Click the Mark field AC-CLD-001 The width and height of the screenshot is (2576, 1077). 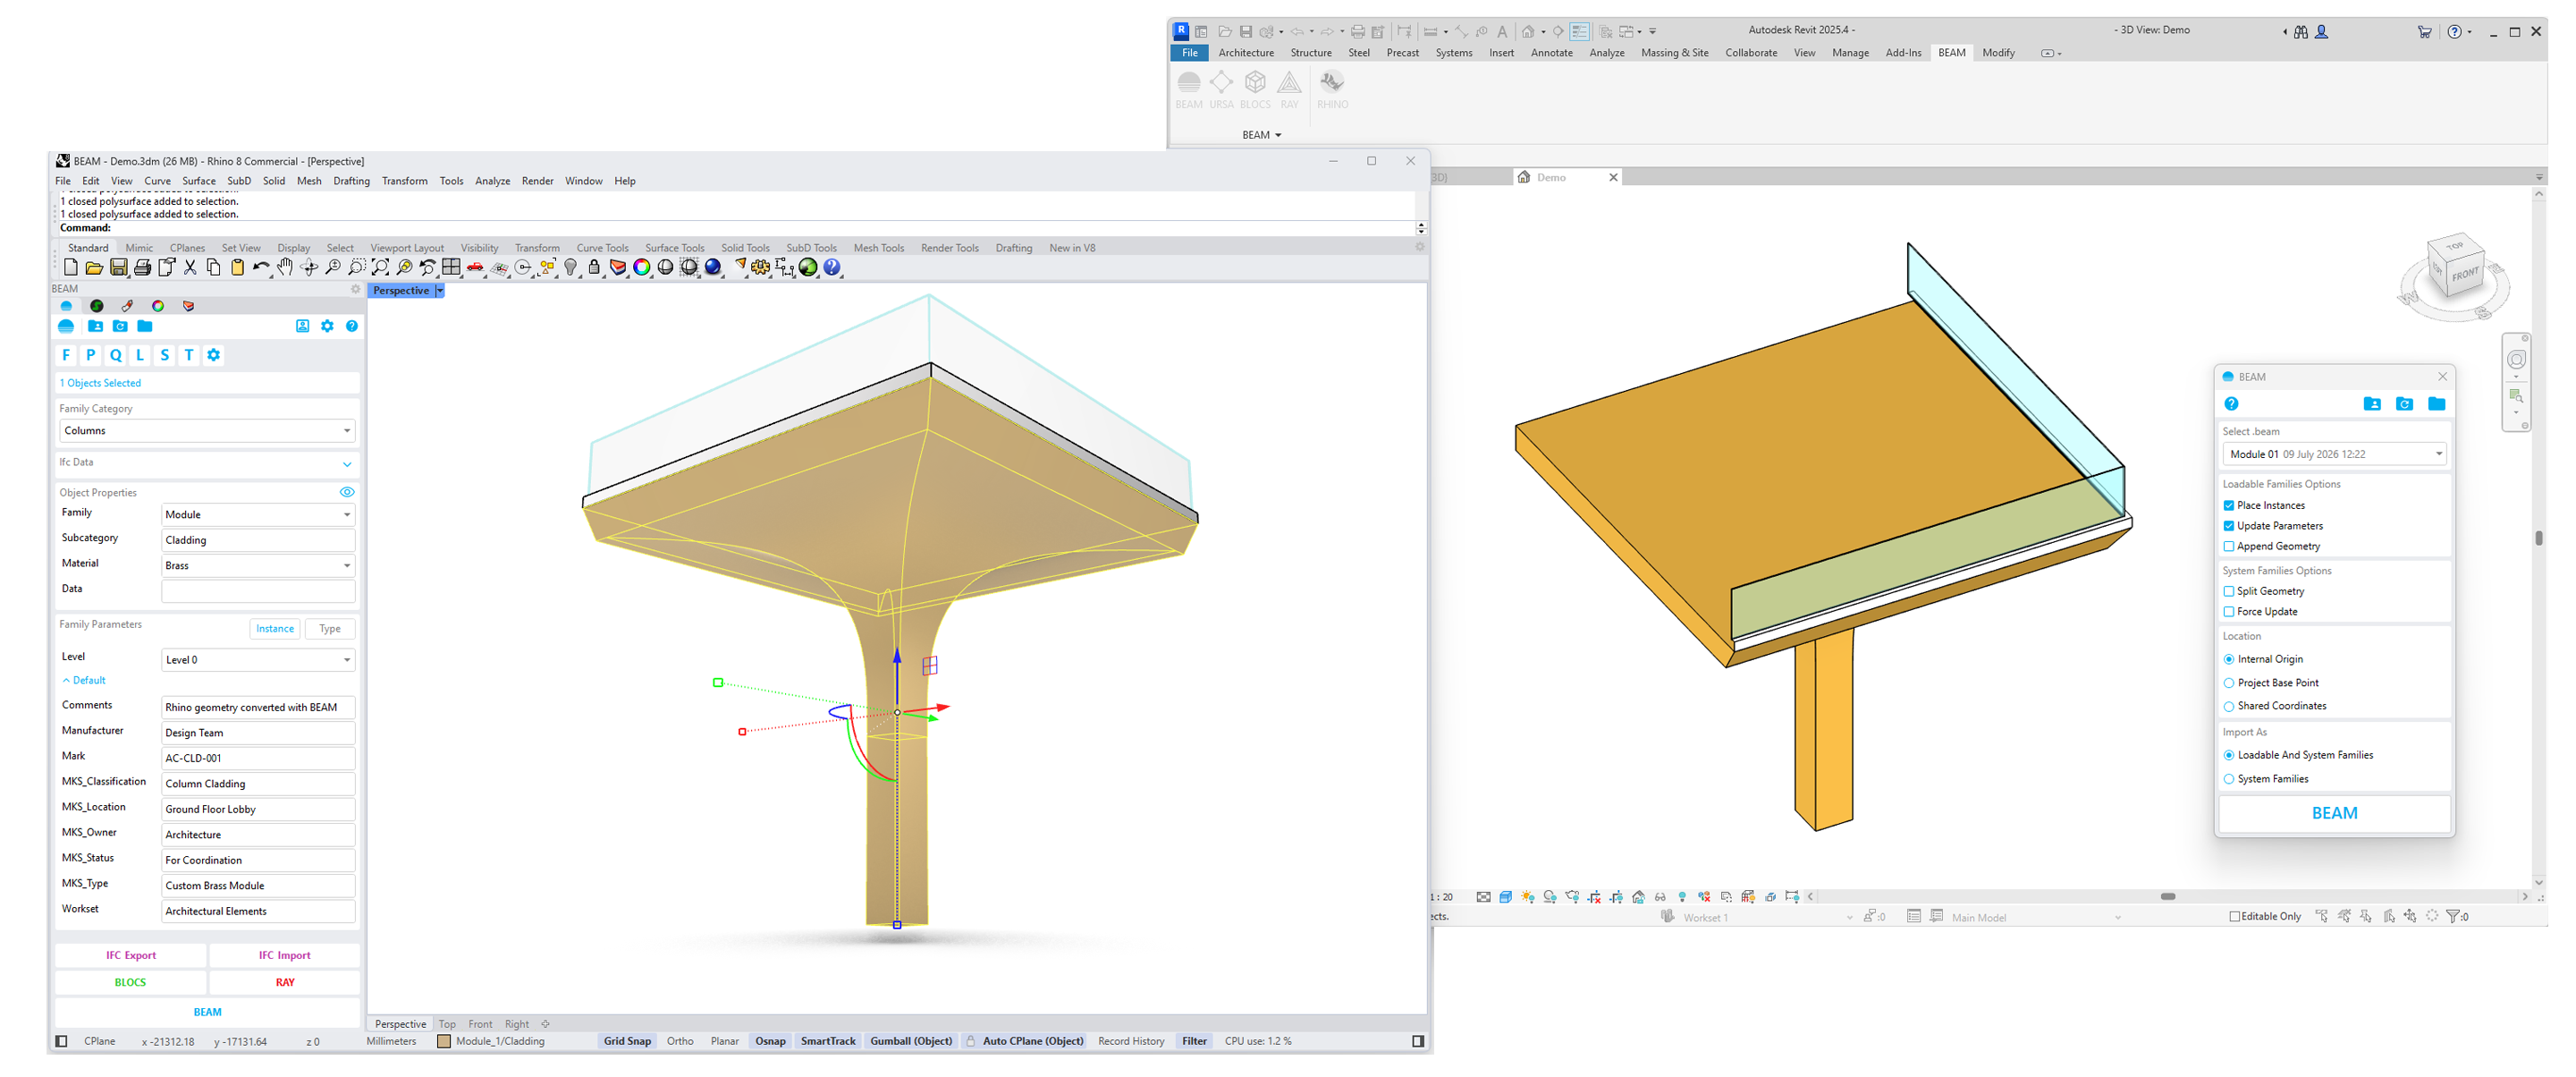(258, 758)
